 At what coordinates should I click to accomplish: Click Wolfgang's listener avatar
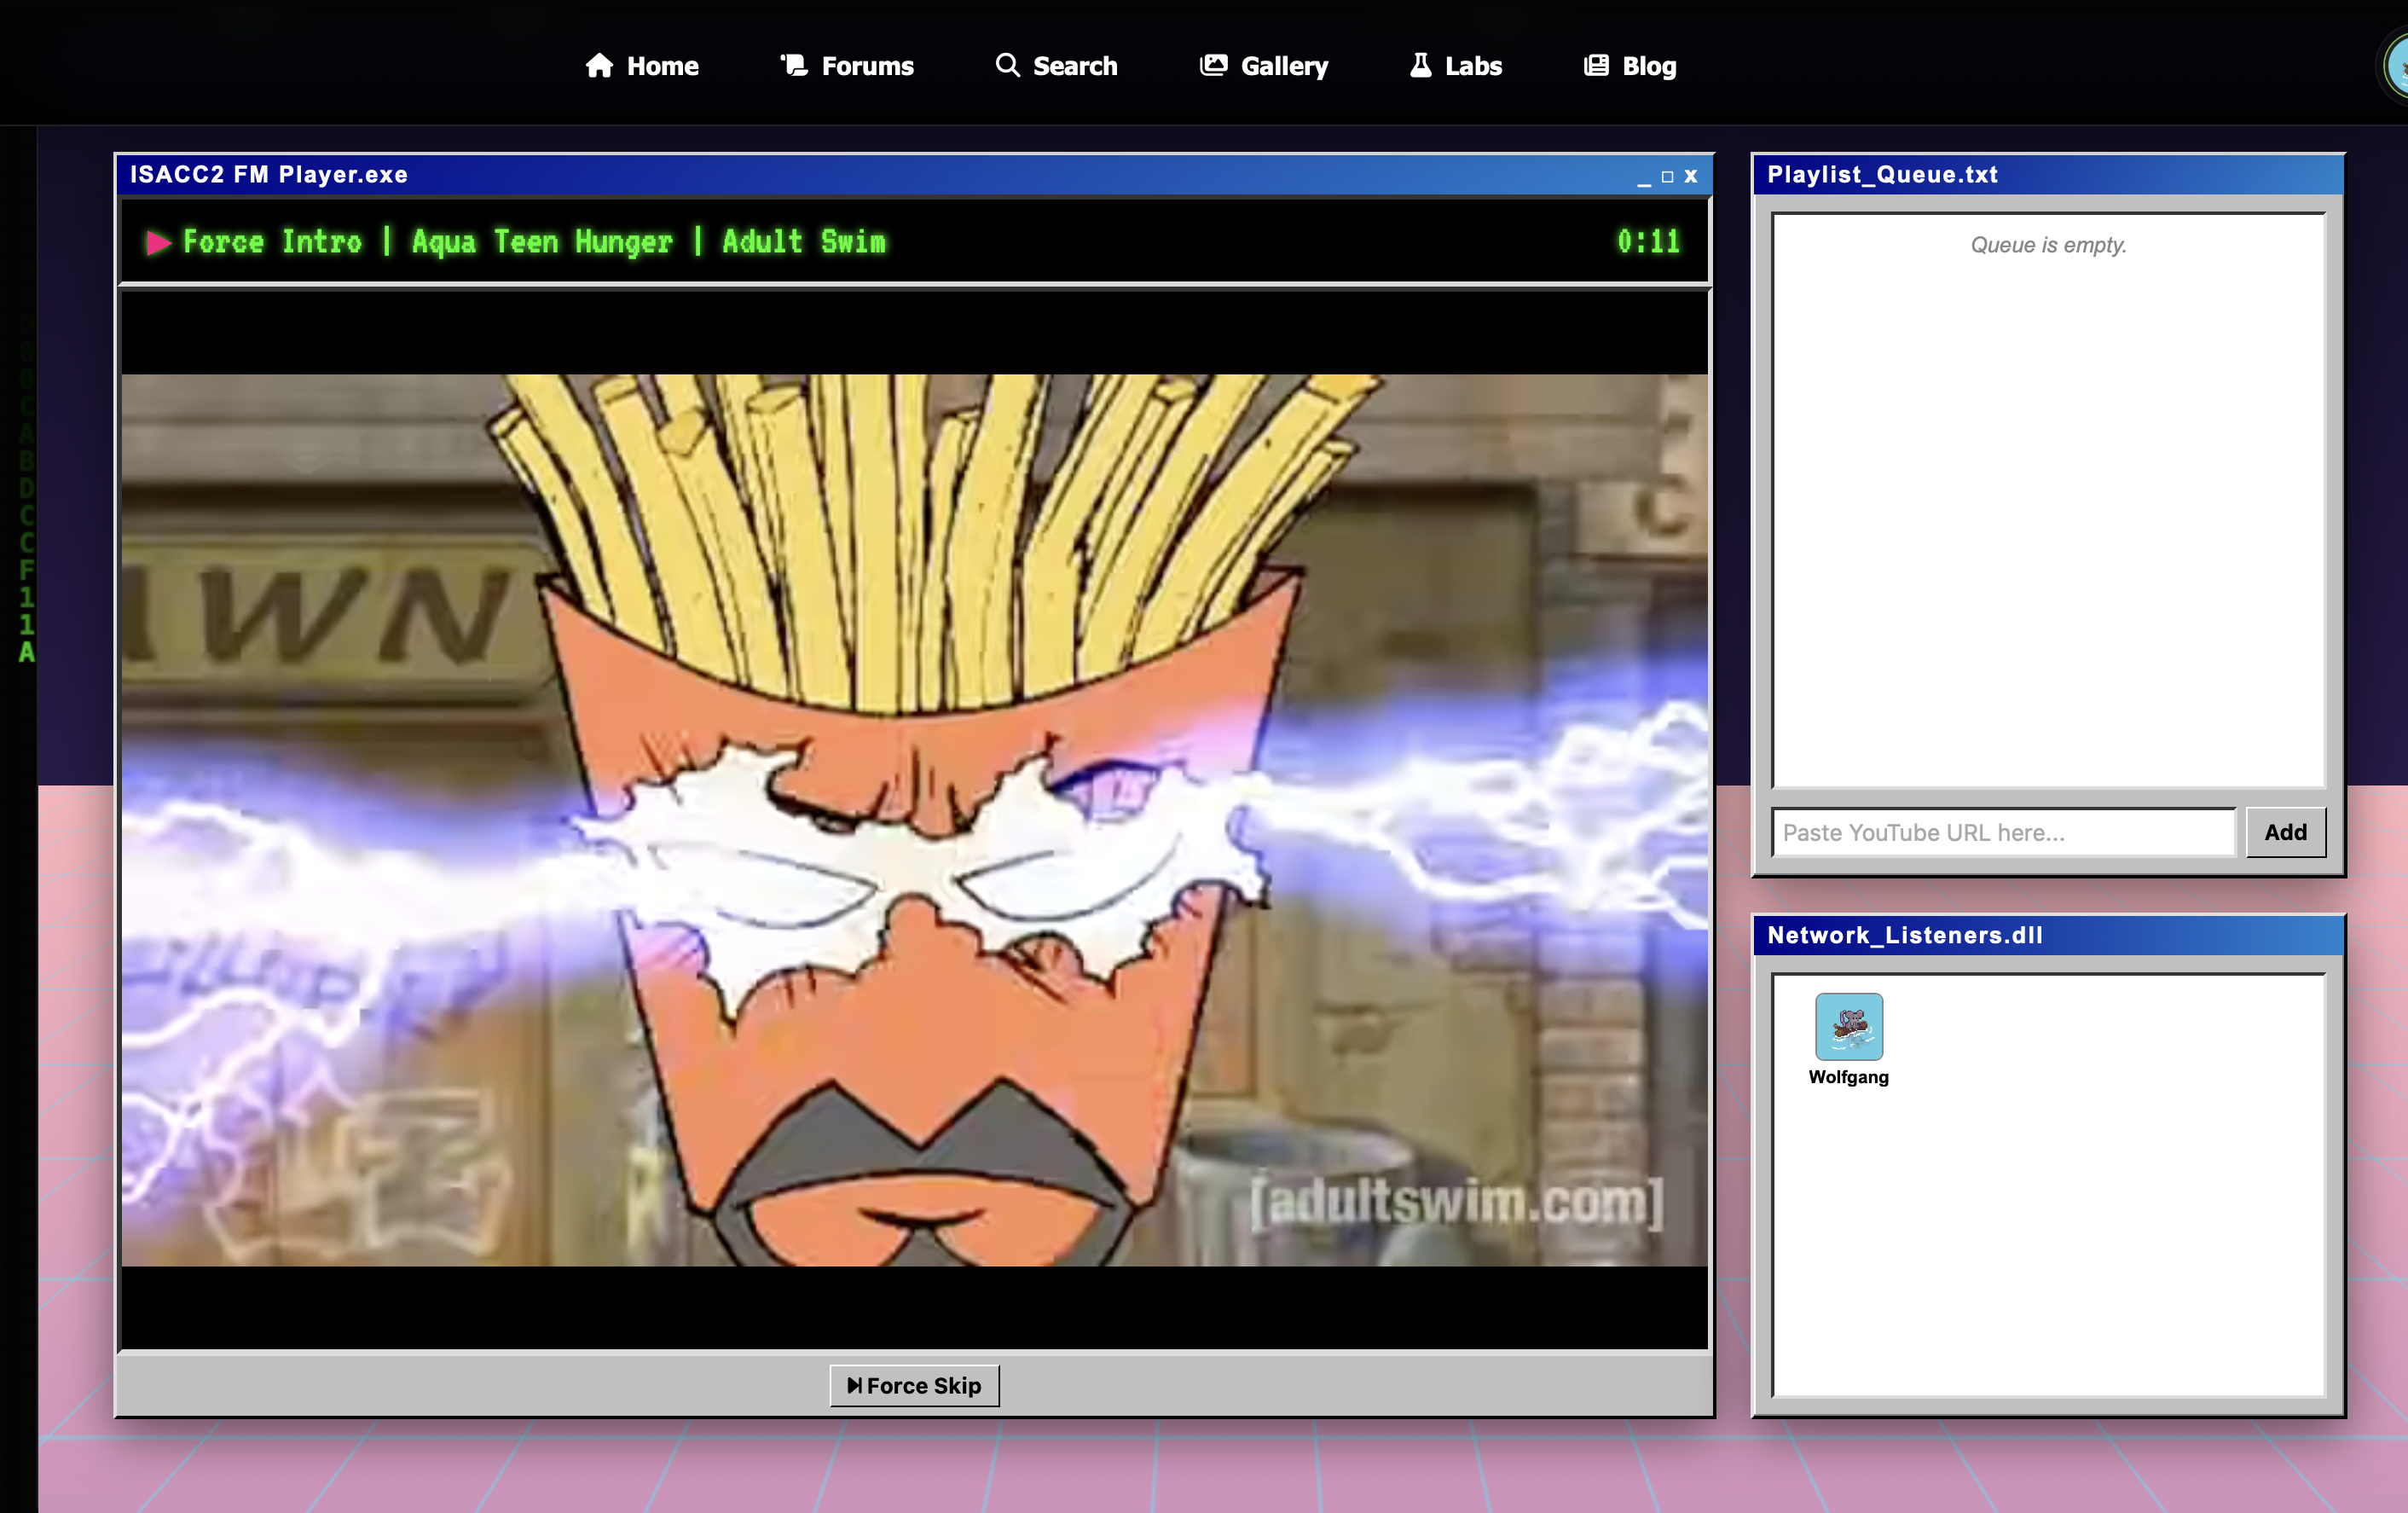pos(1848,1026)
